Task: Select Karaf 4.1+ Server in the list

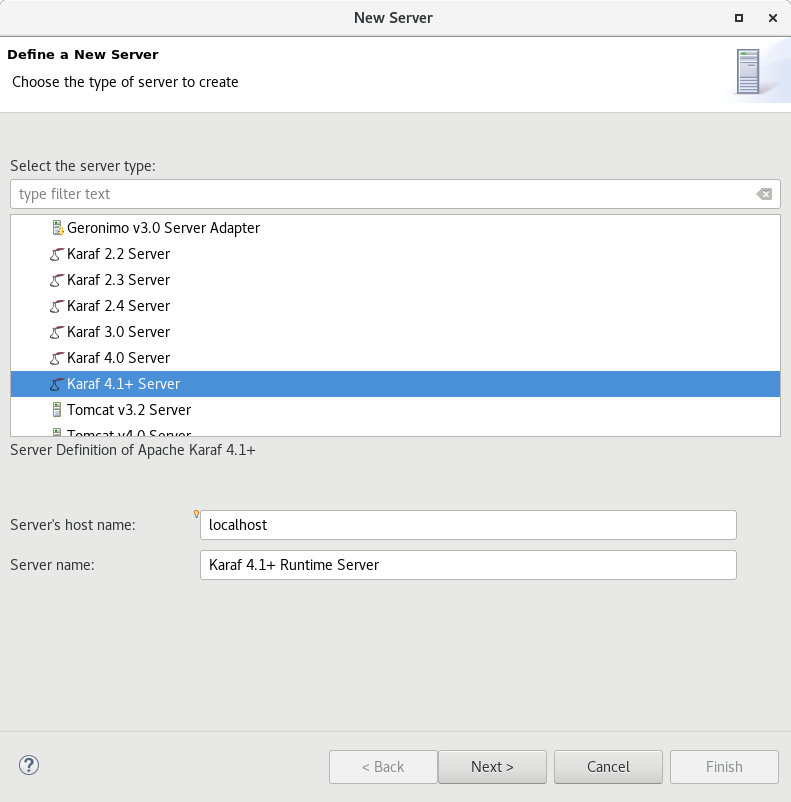Action: point(123,384)
